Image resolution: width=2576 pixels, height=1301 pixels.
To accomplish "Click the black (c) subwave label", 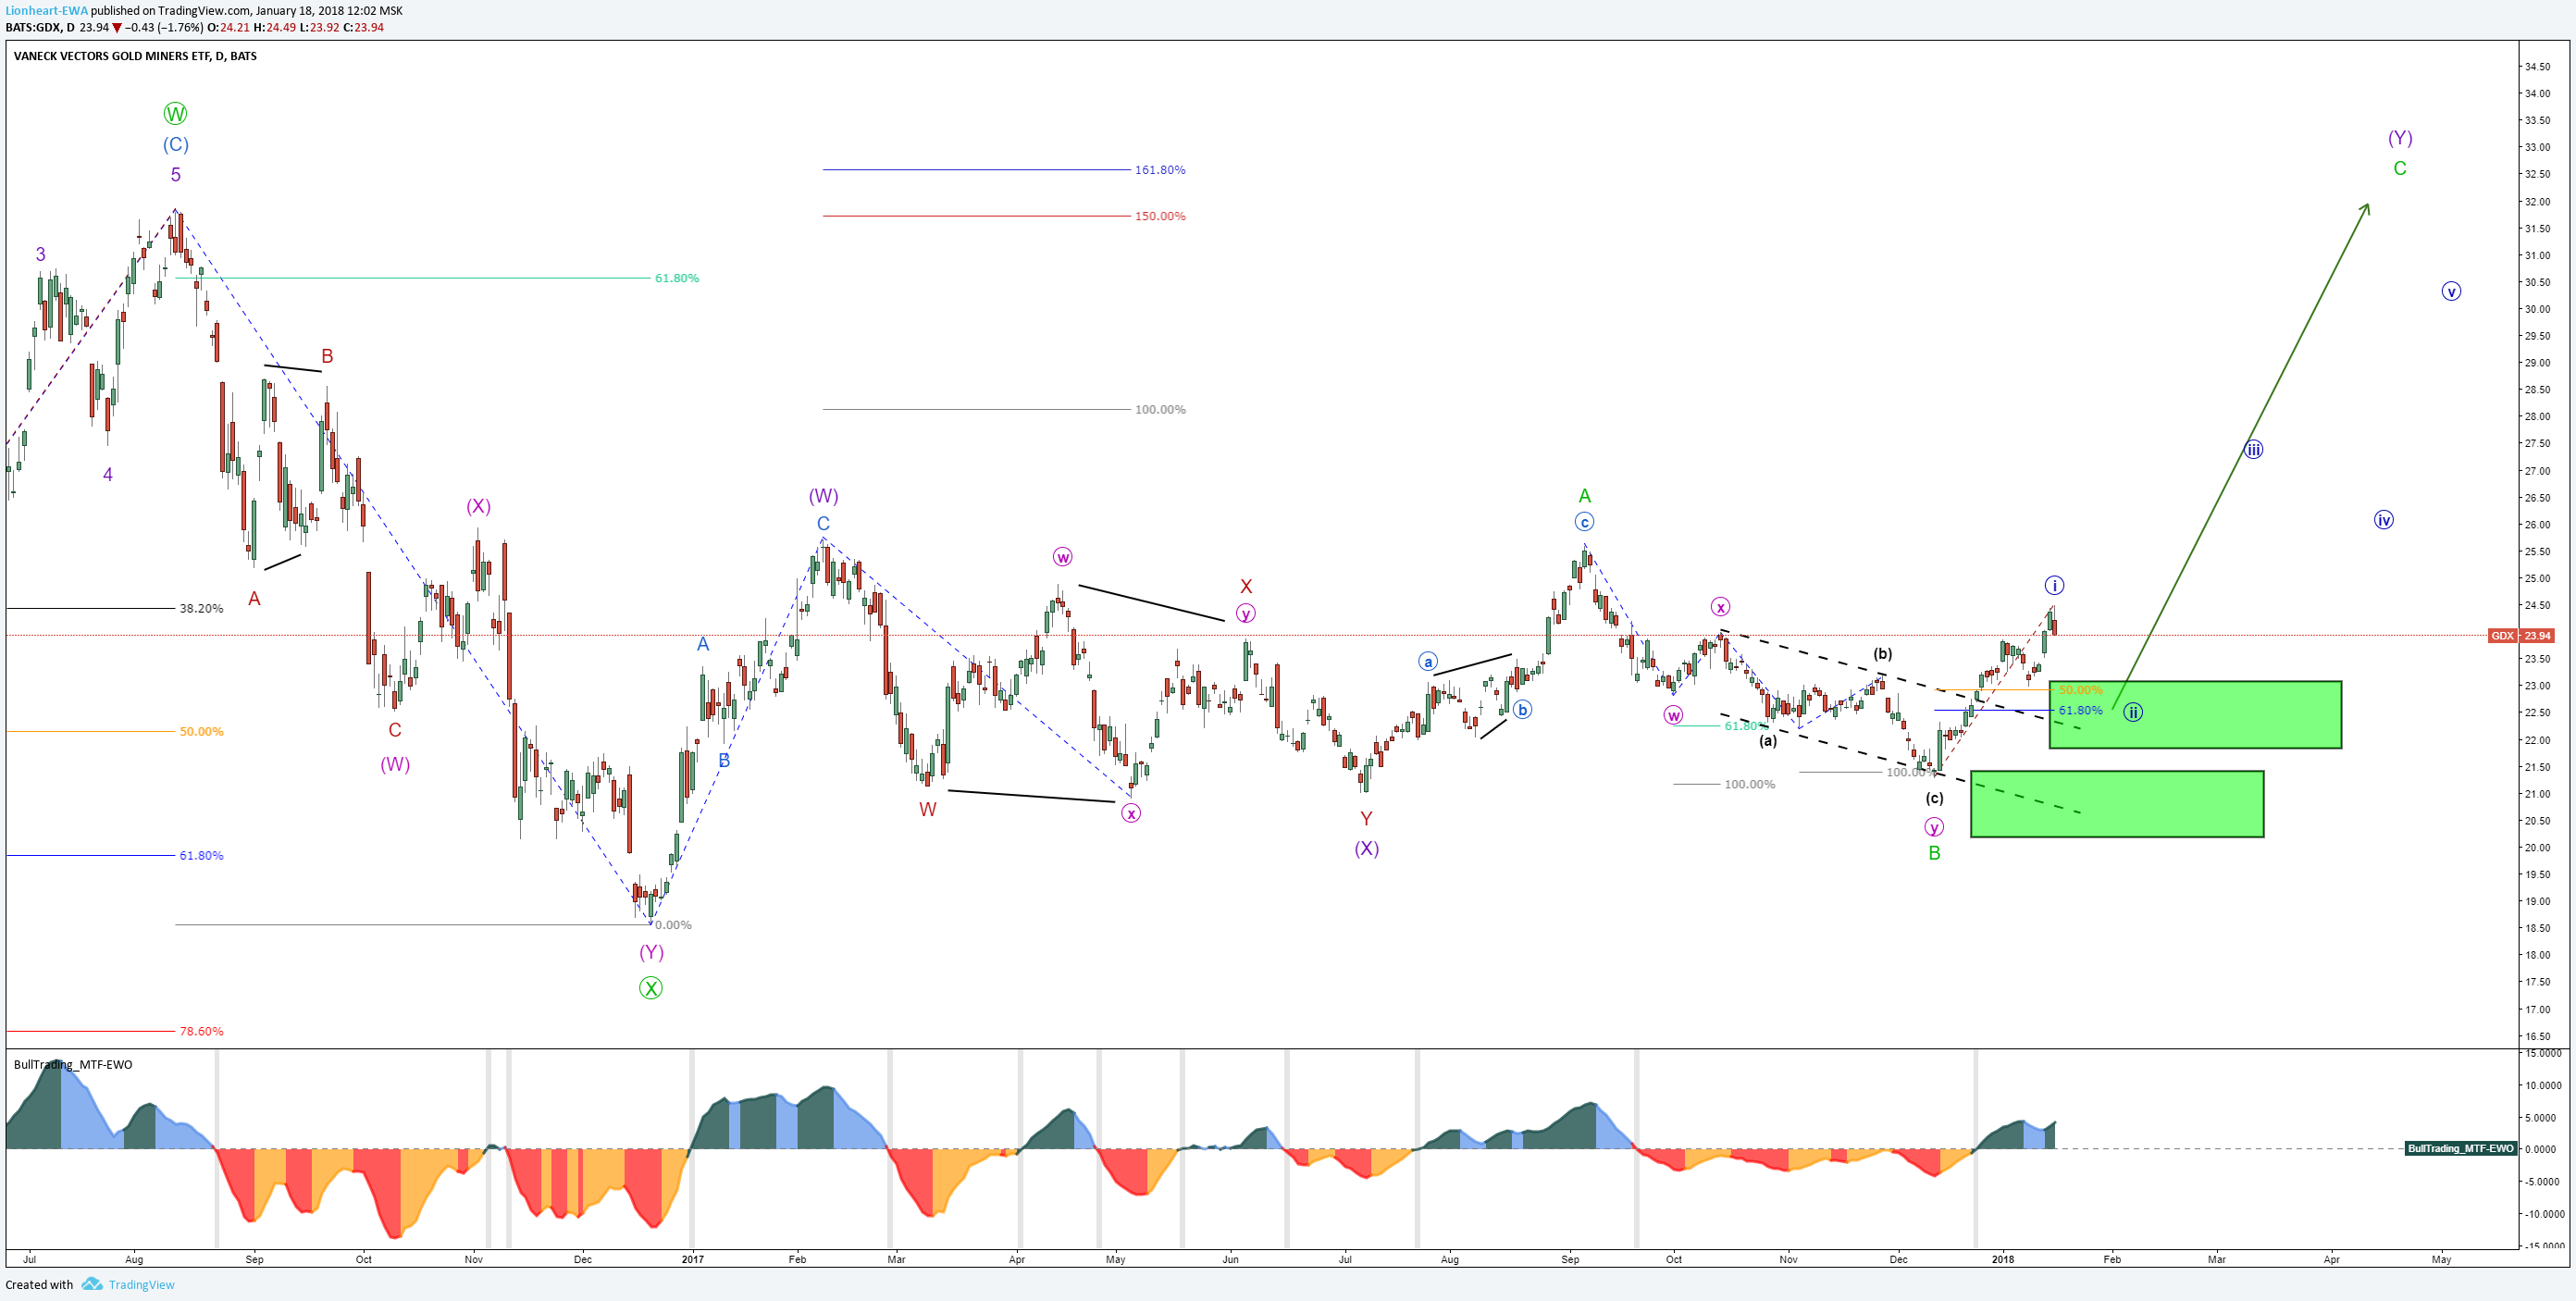I will click(1935, 798).
